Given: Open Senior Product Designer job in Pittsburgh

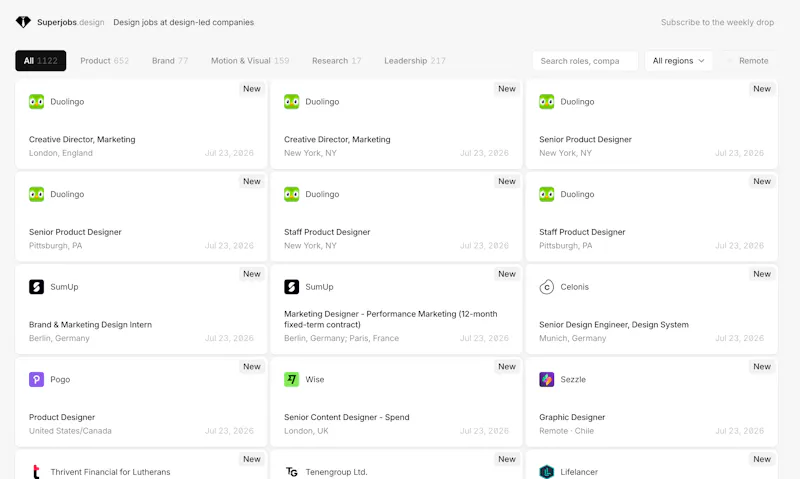Looking at the screenshot, I should pyautogui.click(x=141, y=217).
